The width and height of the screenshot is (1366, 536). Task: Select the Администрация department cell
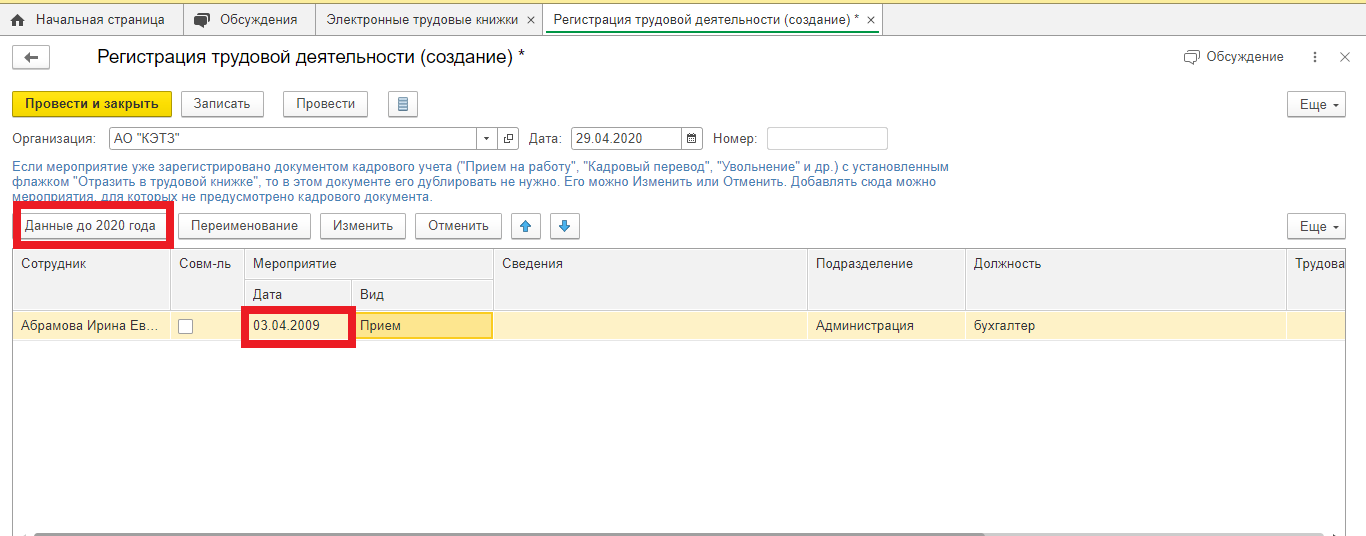(x=886, y=326)
